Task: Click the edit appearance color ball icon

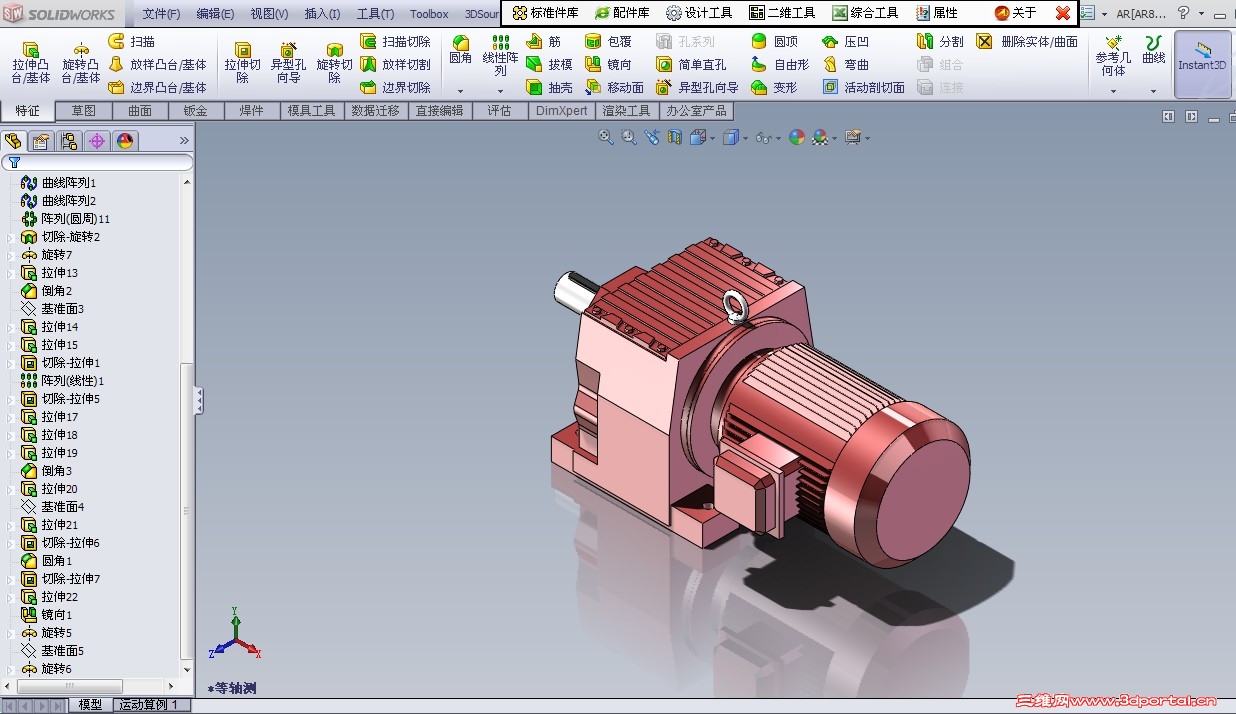Action: tap(797, 138)
